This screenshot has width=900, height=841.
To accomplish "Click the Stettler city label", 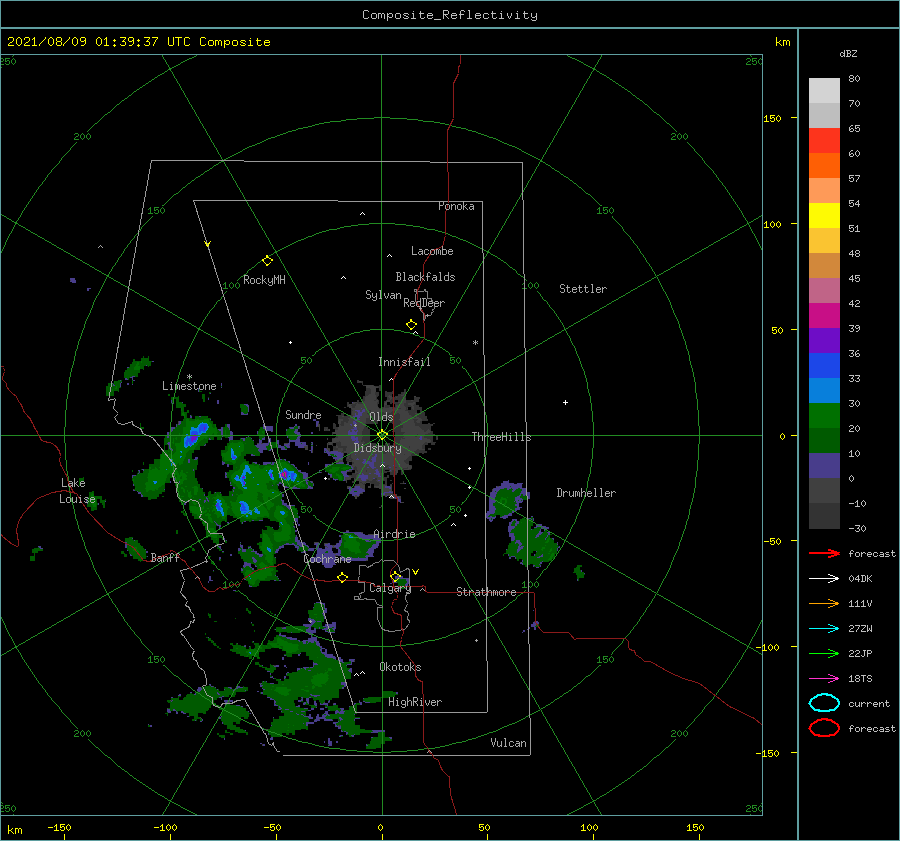I will 583,289.
